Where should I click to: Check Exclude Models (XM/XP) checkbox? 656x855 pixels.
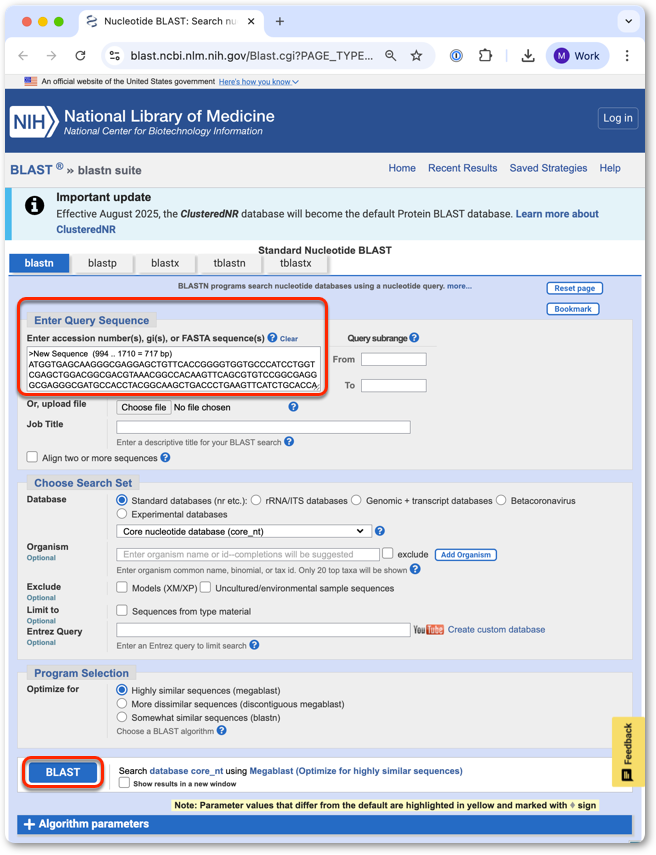[122, 587]
